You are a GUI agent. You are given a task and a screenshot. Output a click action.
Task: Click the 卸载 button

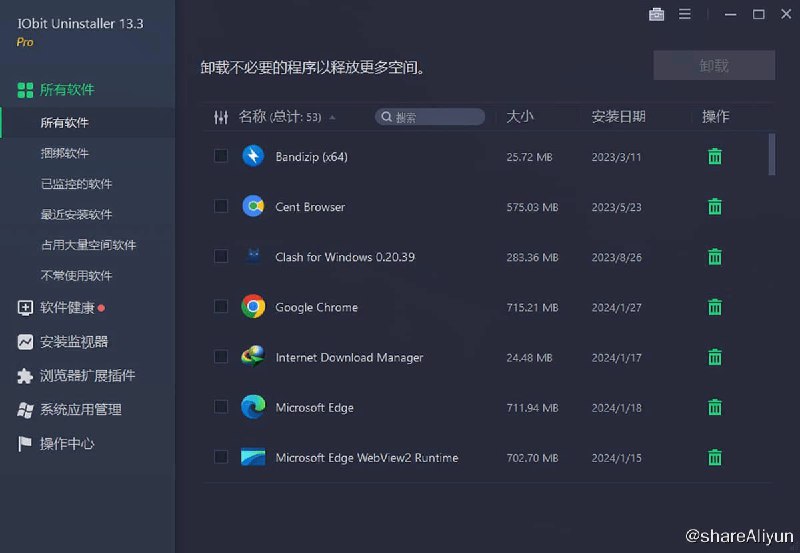[x=714, y=65]
